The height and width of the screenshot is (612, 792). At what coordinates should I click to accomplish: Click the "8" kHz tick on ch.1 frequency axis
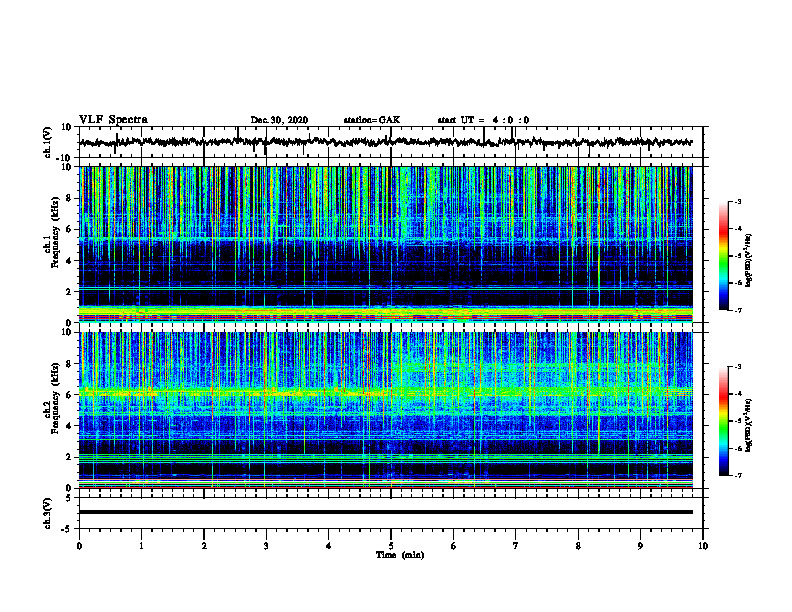(x=70, y=198)
